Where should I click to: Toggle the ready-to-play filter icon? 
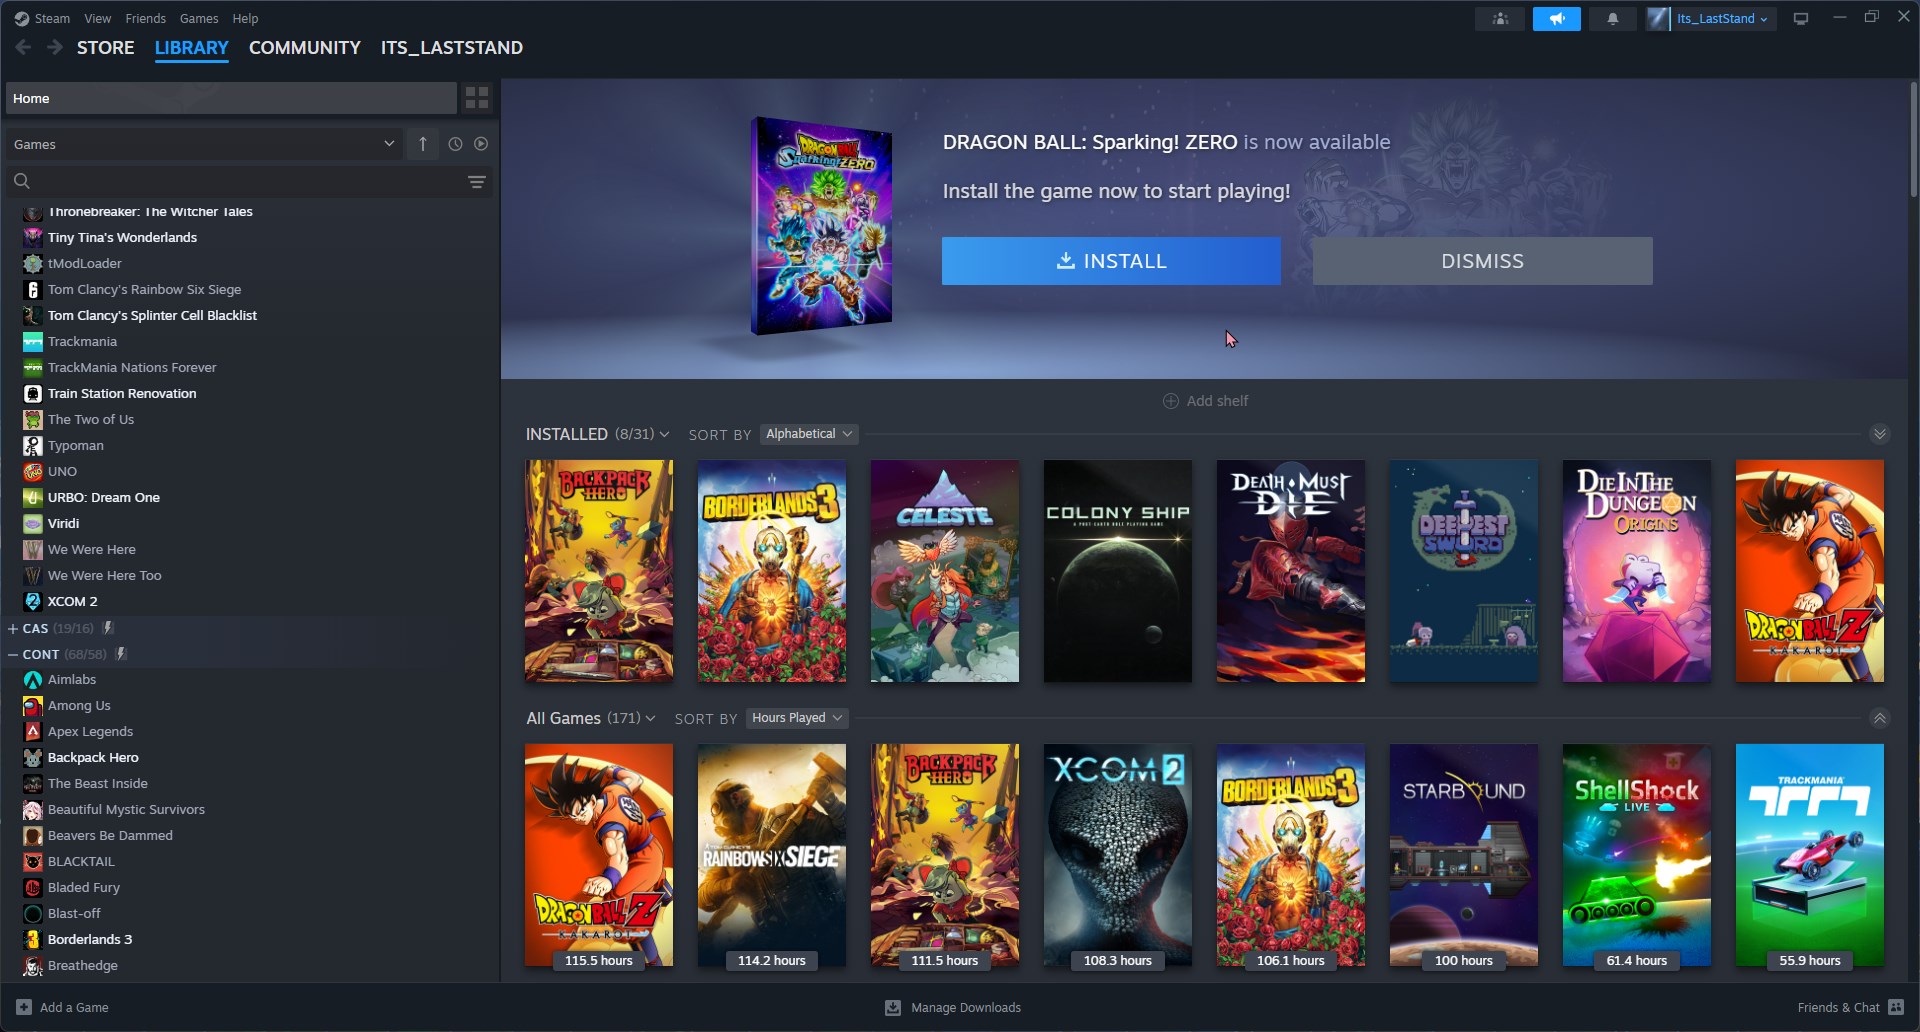point(481,144)
